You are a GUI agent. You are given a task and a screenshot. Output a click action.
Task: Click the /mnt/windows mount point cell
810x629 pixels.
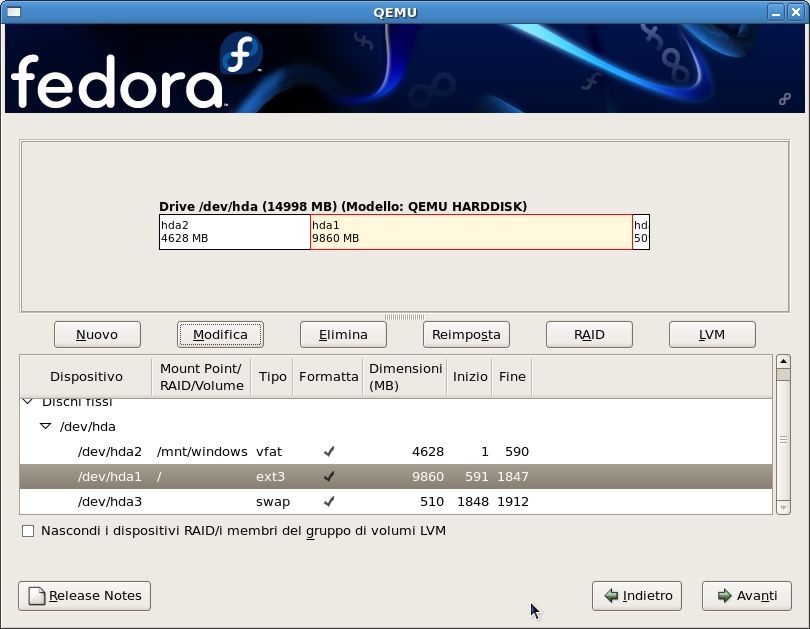pos(202,451)
